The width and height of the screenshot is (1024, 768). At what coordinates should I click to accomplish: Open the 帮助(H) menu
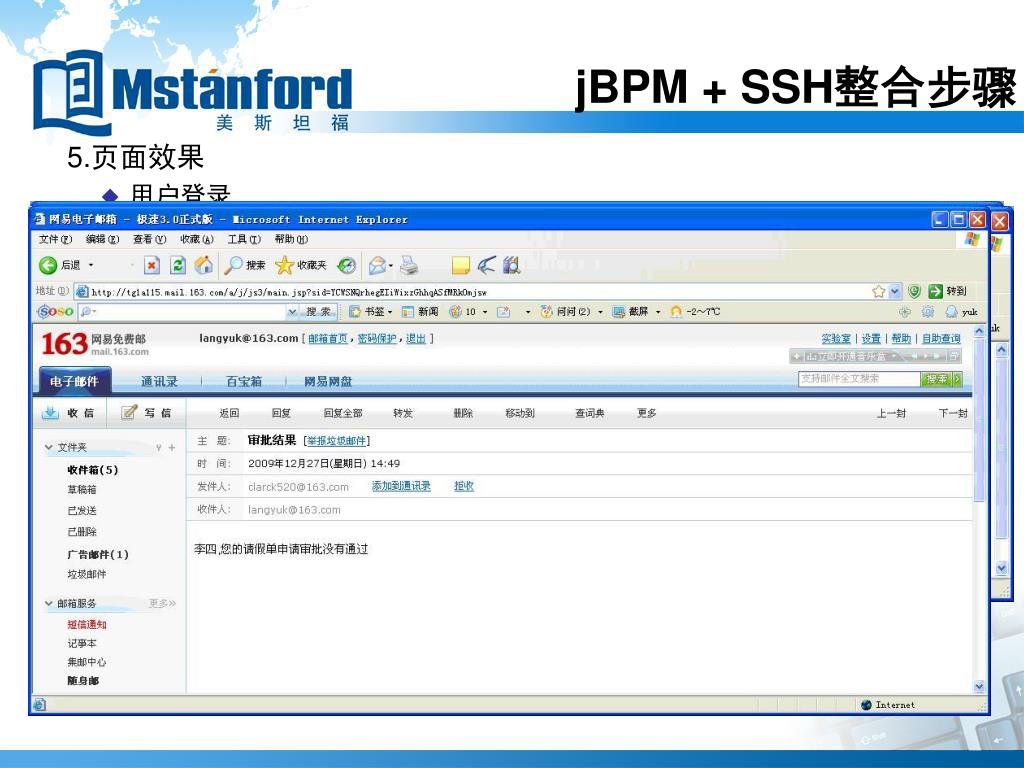pos(291,239)
